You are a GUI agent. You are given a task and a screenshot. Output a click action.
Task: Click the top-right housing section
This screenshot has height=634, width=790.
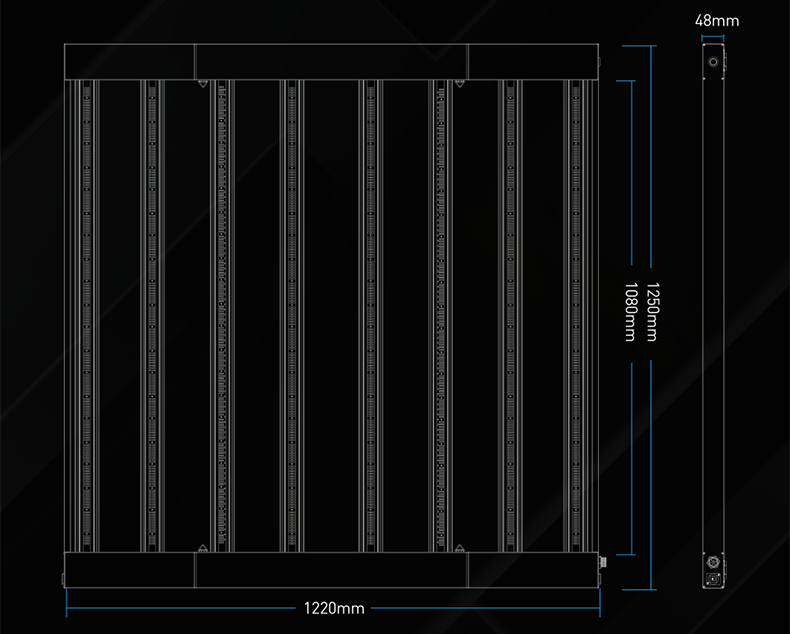[x=532, y=62]
